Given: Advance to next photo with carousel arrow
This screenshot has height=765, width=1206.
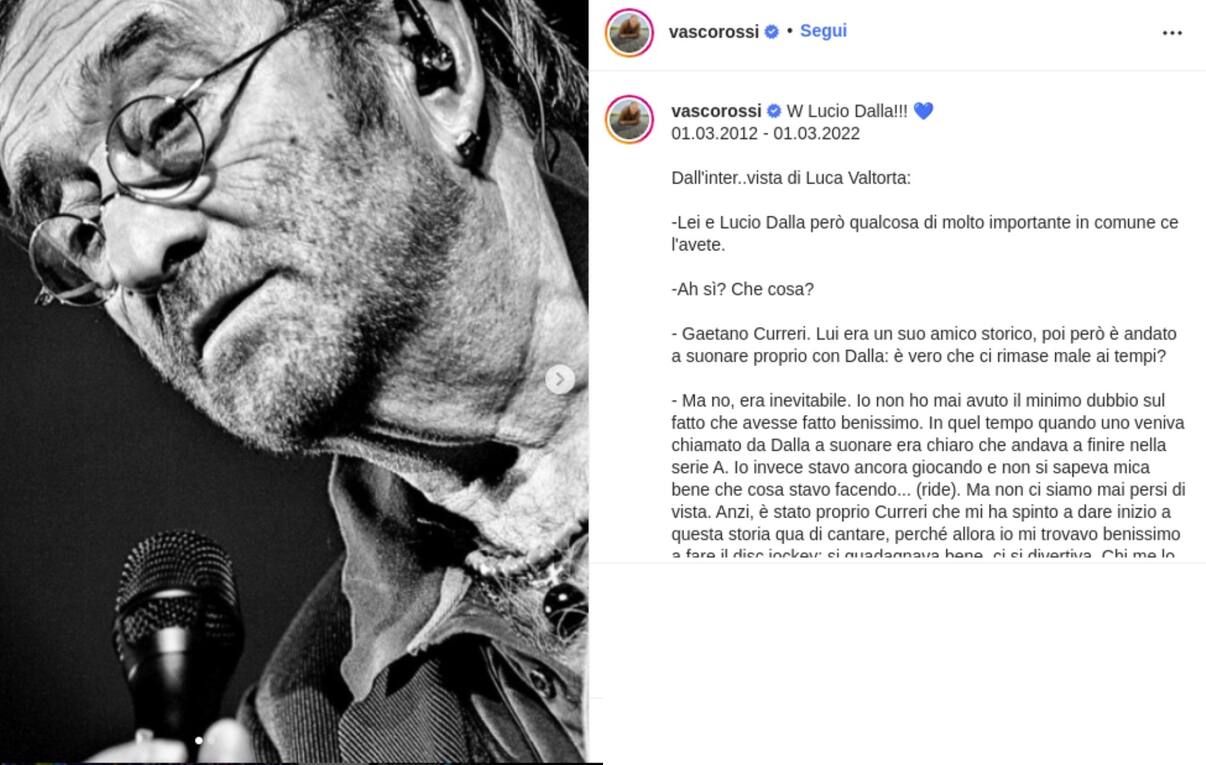Looking at the screenshot, I should 560,379.
